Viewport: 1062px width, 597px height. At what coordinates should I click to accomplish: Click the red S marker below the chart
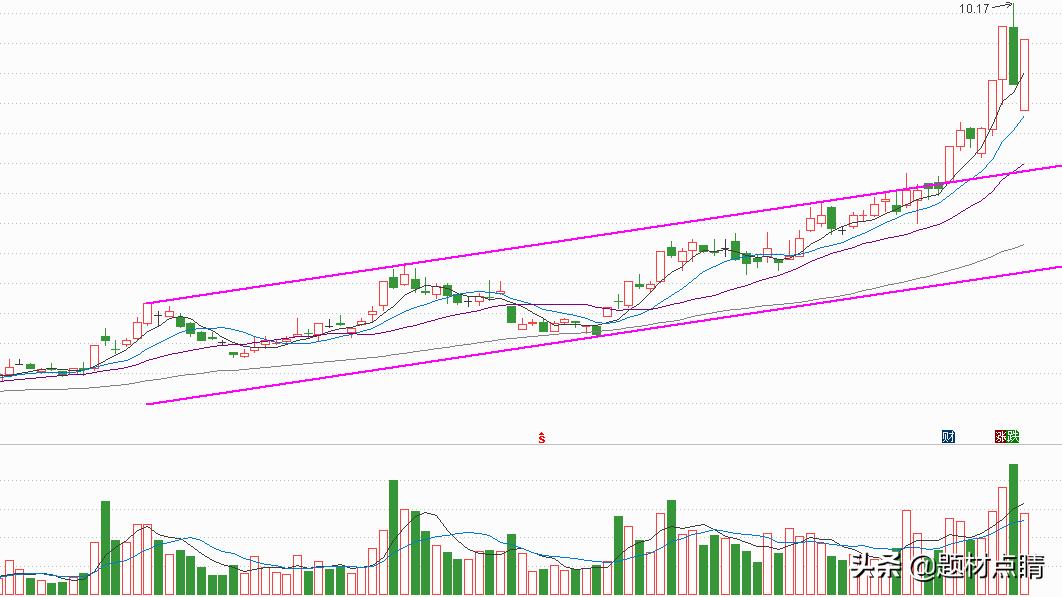click(x=541, y=438)
